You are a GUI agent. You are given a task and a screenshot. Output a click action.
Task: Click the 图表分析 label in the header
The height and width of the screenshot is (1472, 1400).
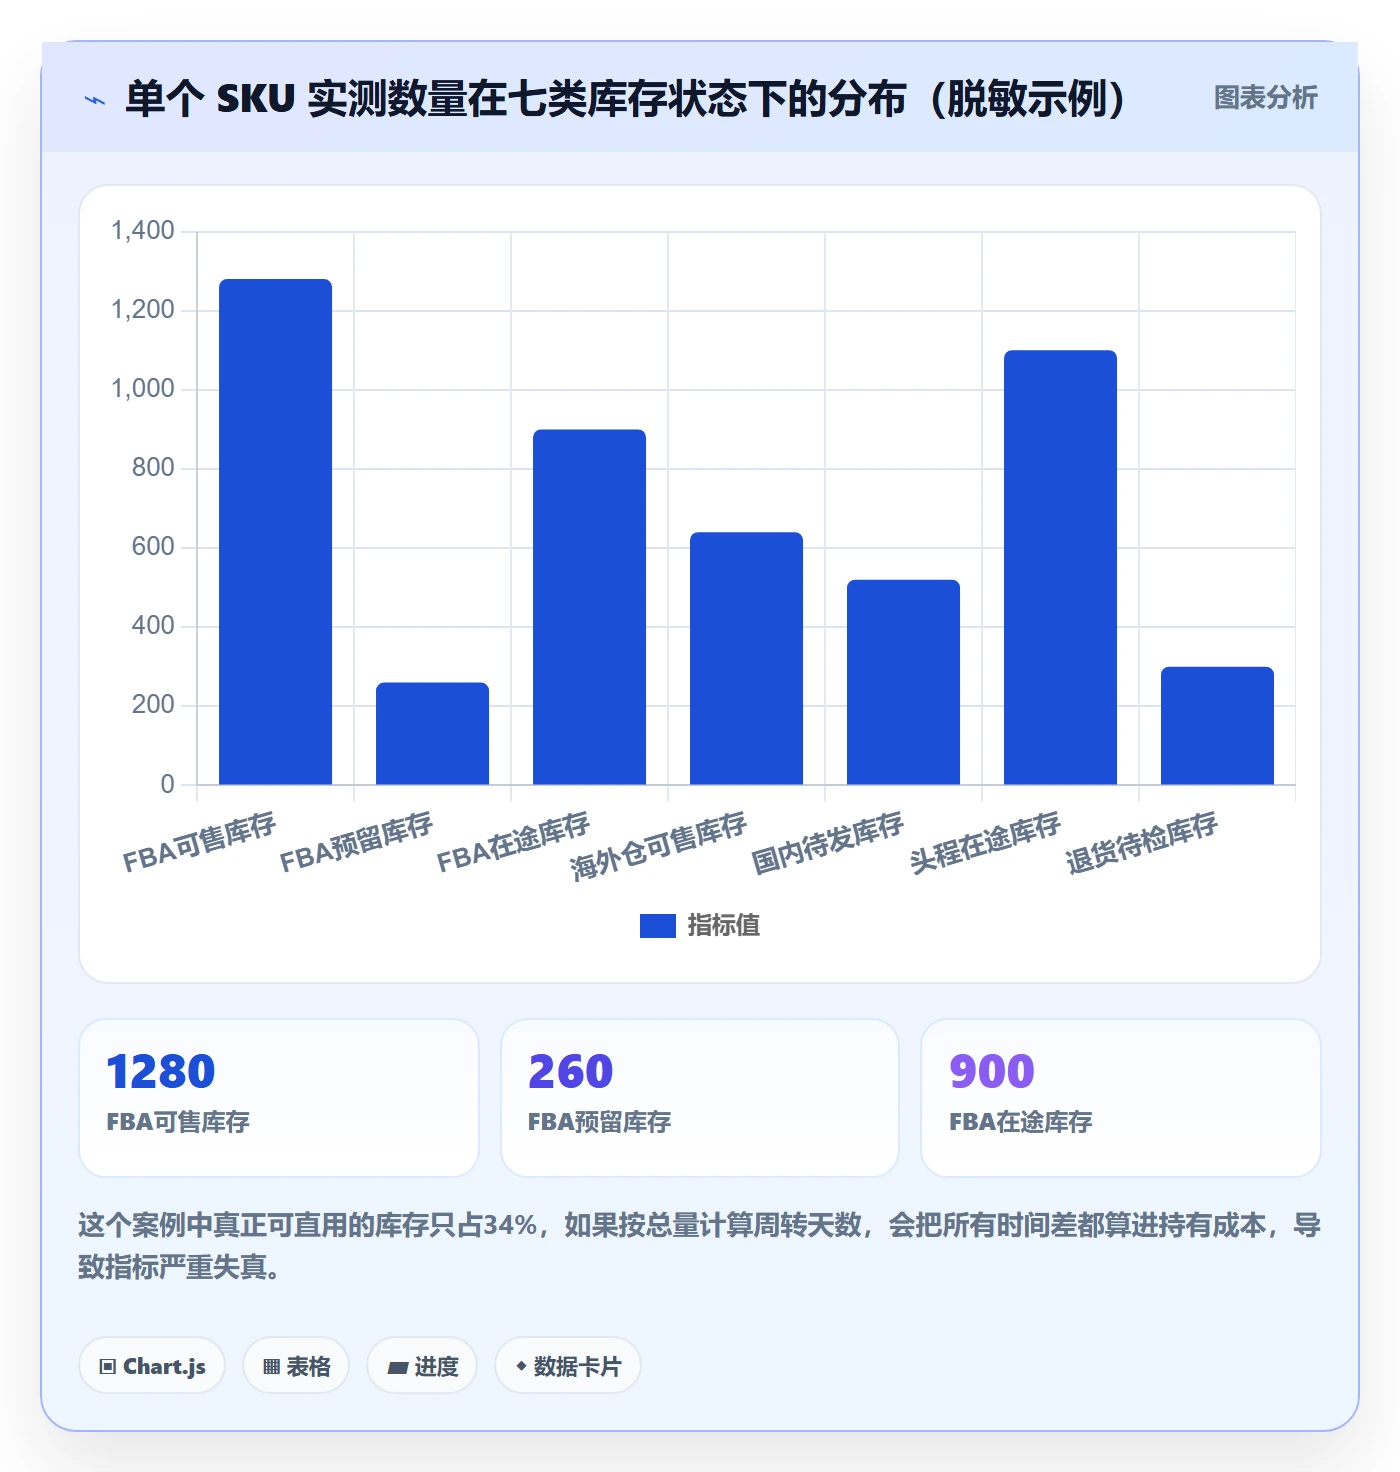click(1265, 98)
